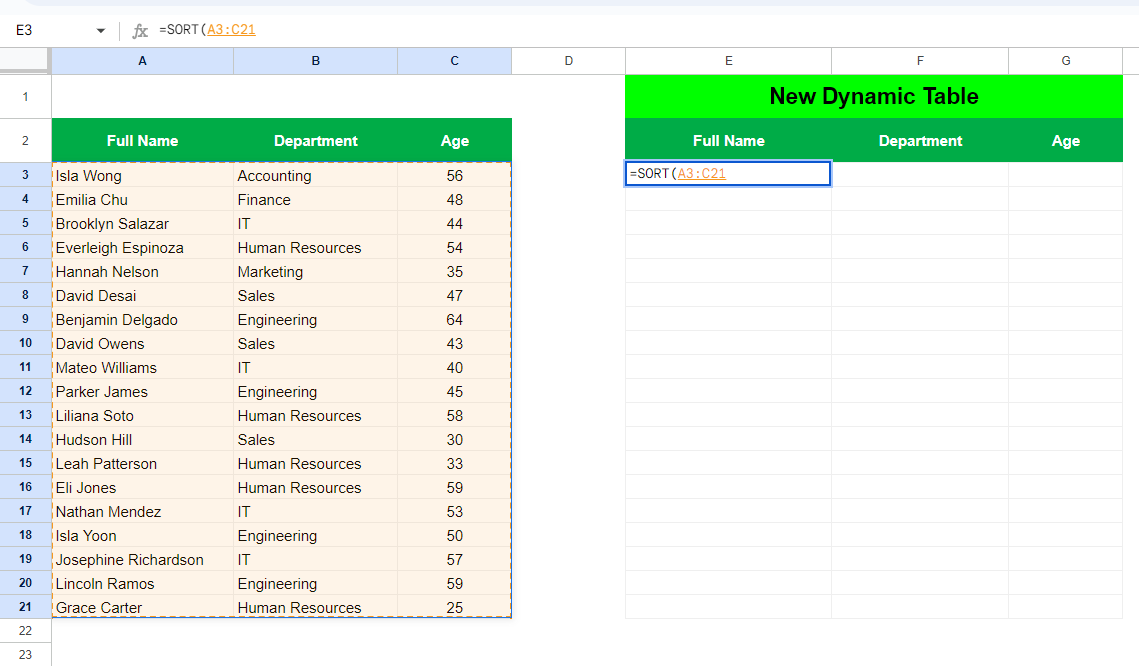
Task: Click Full Name header in column A
Action: [142, 141]
